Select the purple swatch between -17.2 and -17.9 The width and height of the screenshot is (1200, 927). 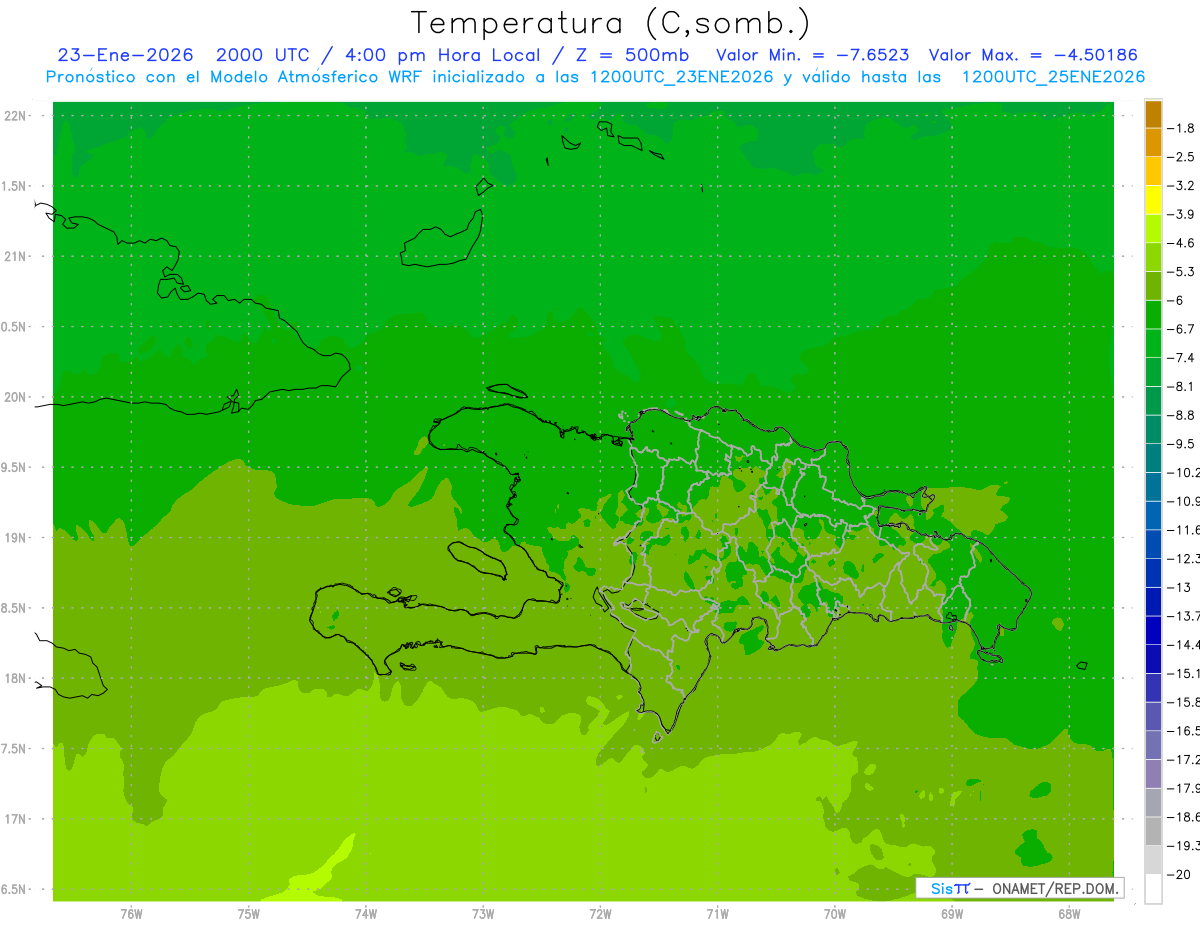[x=1153, y=773]
